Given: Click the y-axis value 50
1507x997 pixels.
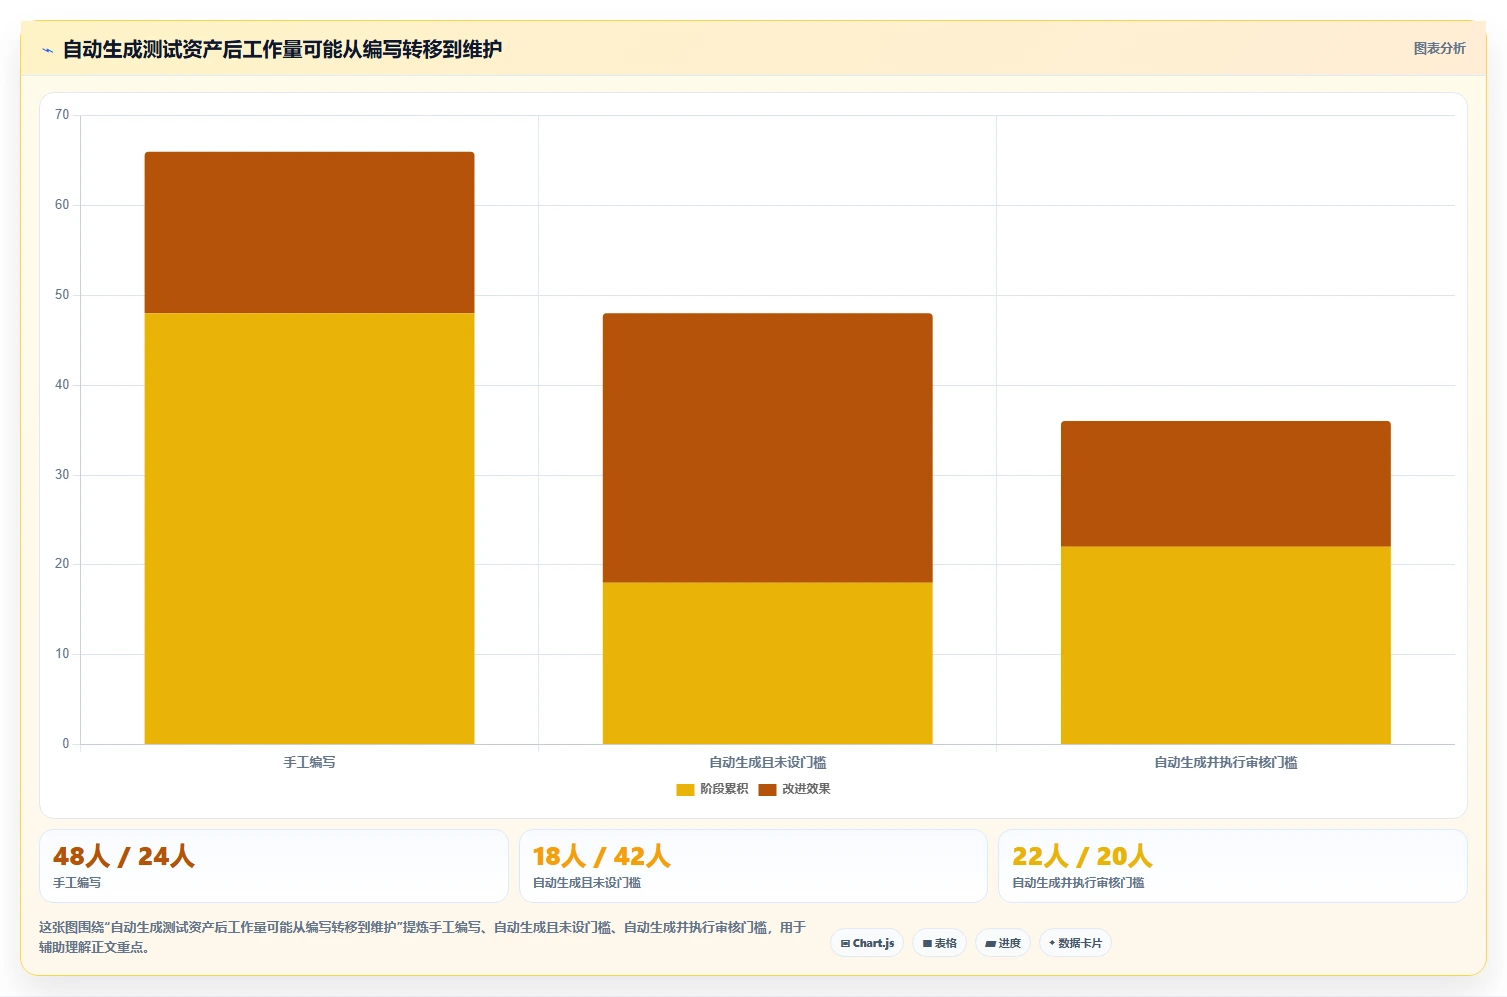Looking at the screenshot, I should [x=62, y=295].
